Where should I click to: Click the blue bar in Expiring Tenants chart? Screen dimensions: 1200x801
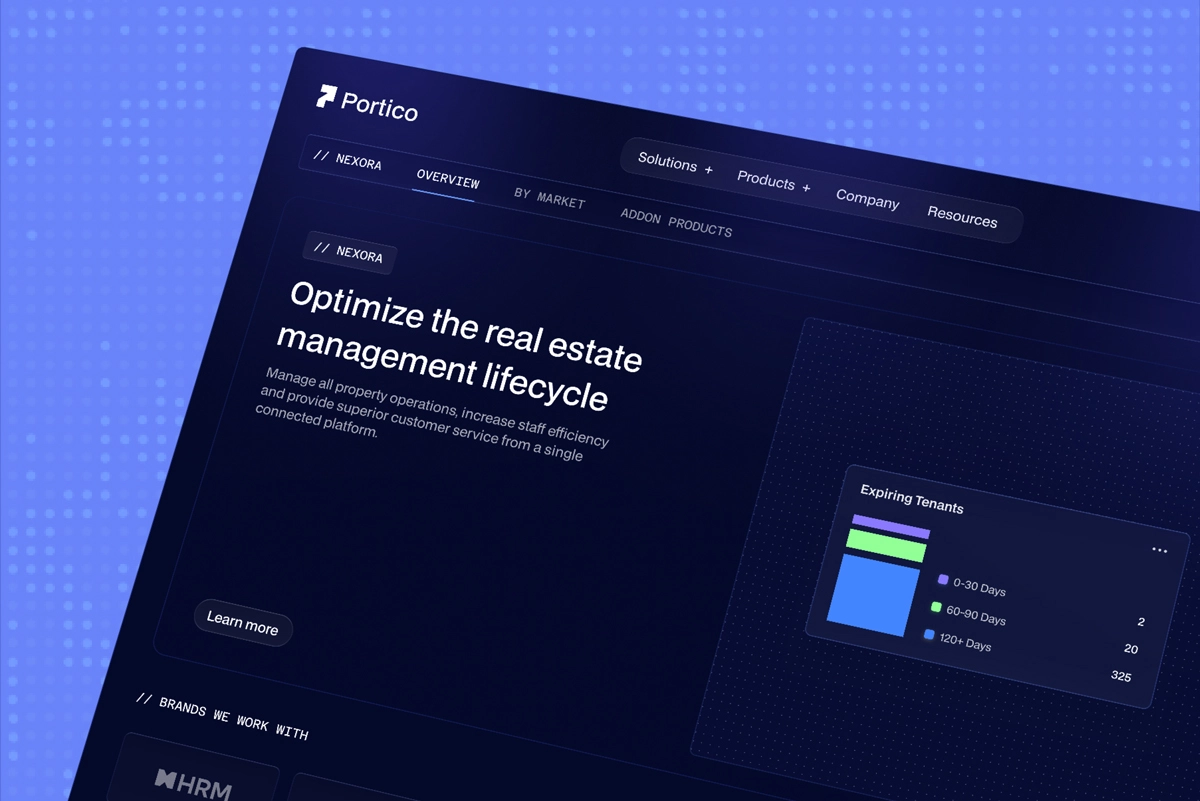tap(871, 595)
